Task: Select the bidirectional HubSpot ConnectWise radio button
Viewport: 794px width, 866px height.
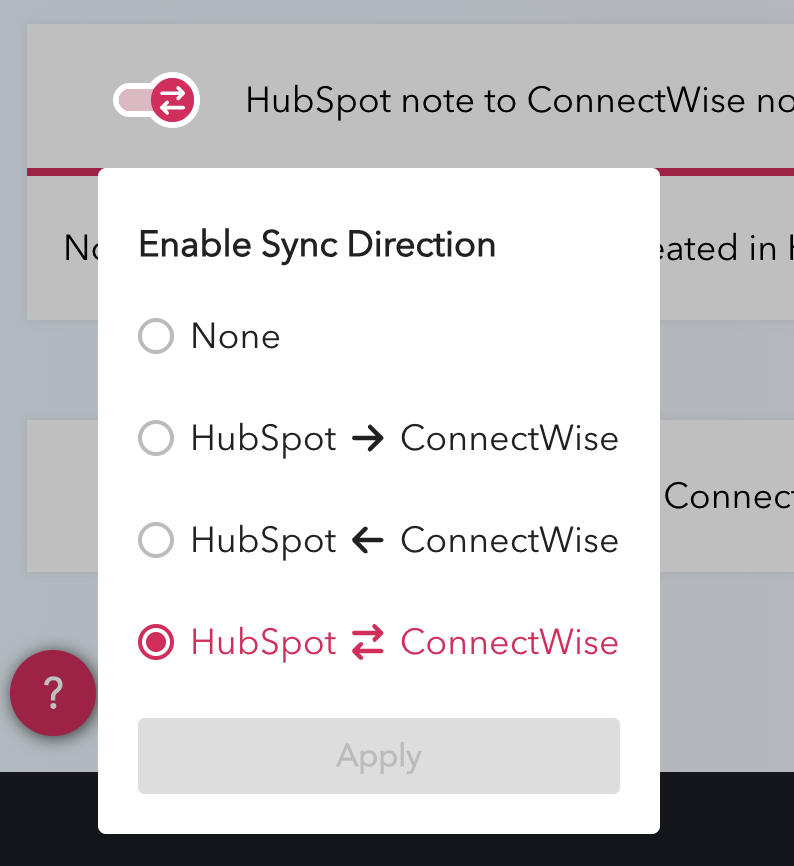Action: coord(156,642)
